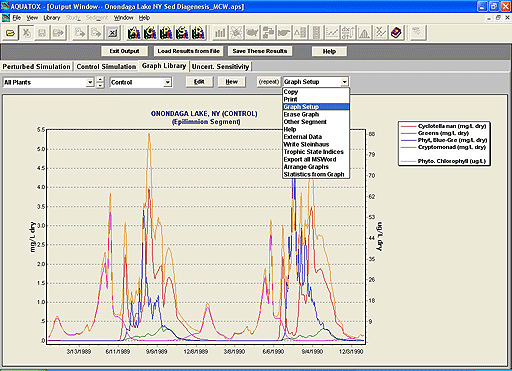Open the Library menu
The image size is (512, 371).
52,18
